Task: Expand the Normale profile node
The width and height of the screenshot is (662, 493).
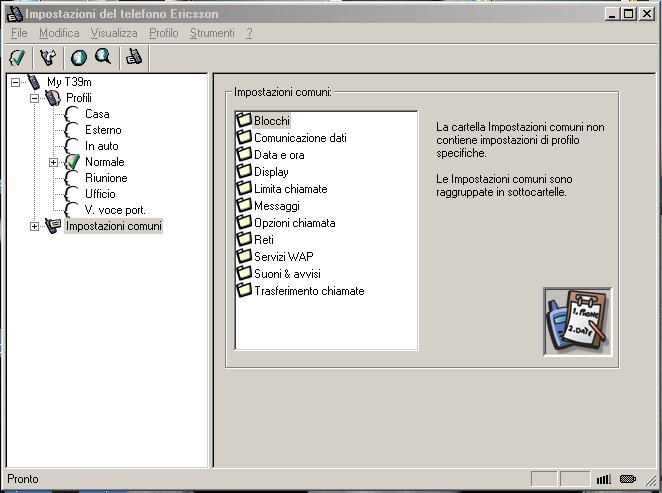Action: (x=53, y=163)
